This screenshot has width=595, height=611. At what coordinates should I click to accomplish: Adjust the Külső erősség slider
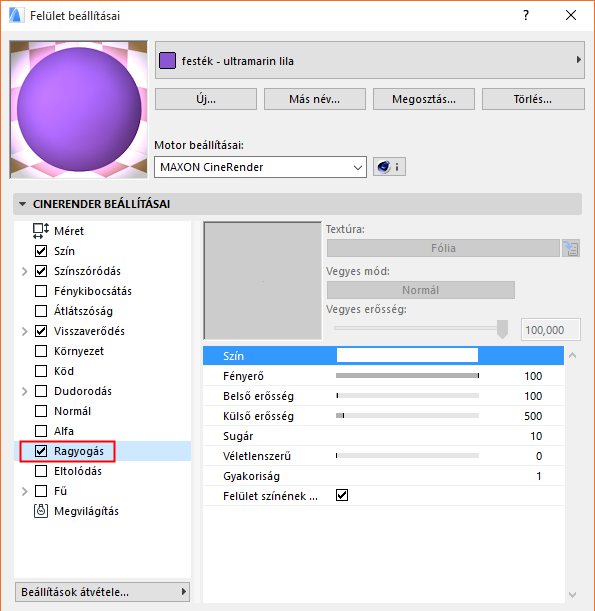coord(407,416)
